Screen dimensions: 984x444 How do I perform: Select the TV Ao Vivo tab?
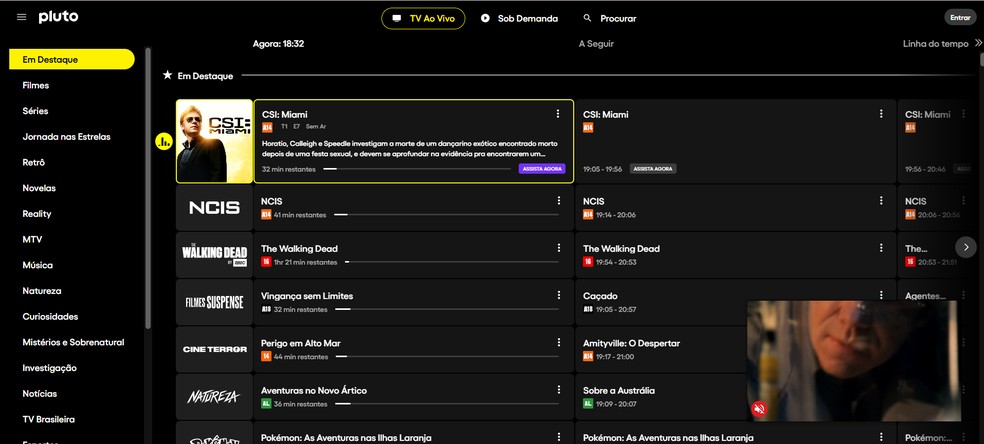point(423,18)
